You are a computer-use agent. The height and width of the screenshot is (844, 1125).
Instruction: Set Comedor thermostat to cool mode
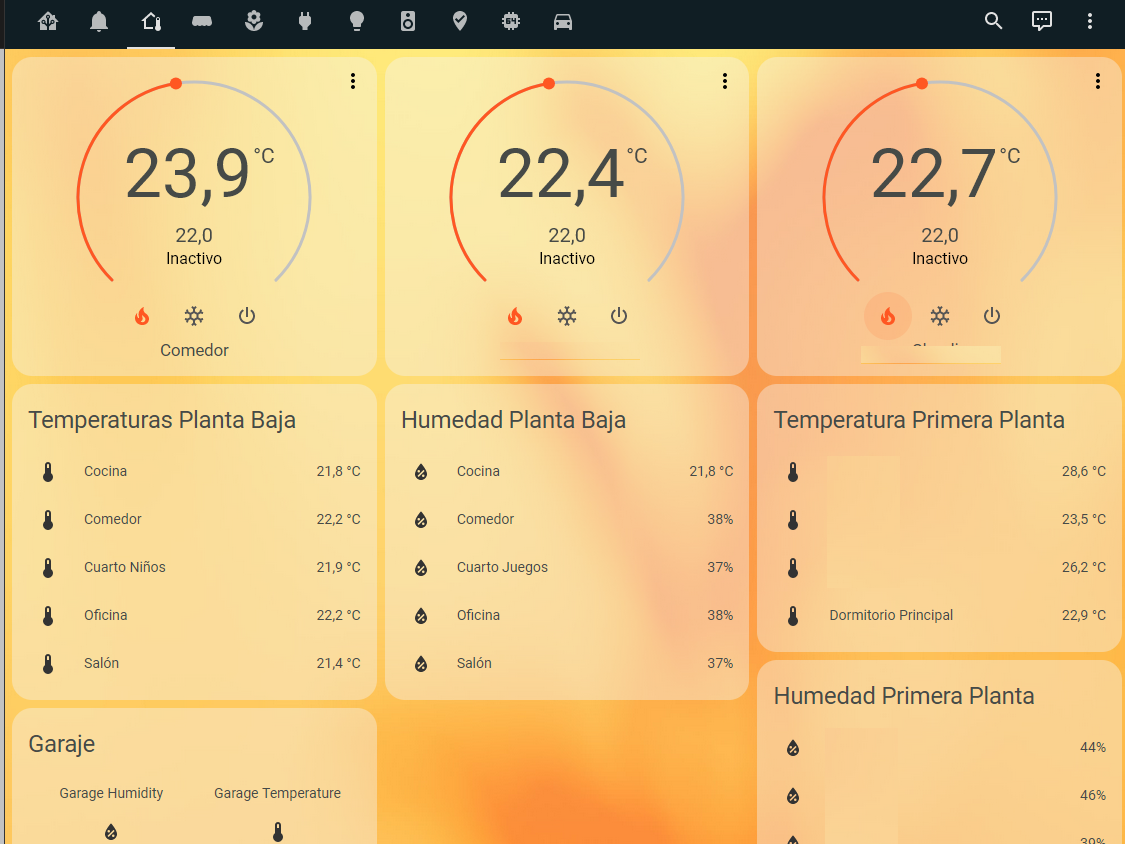tap(194, 316)
